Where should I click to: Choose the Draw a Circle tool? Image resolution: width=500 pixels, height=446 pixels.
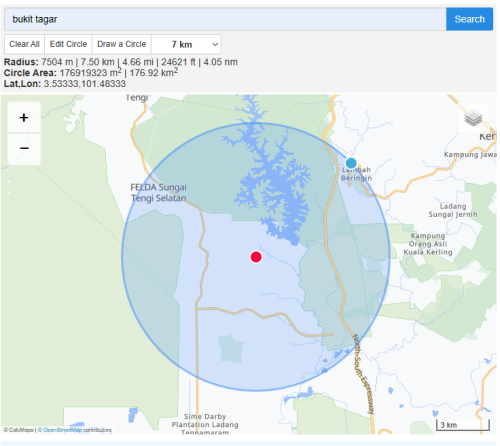pyautogui.click(x=122, y=44)
